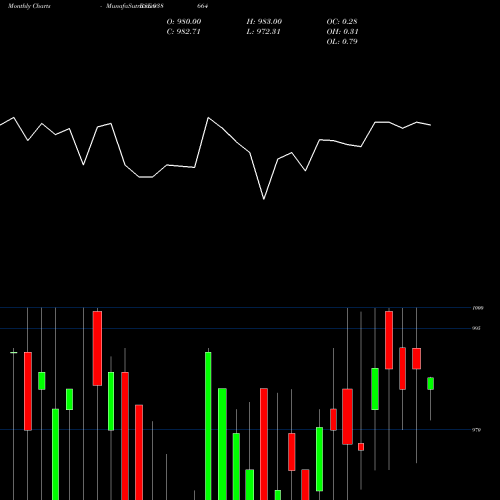The width and height of the screenshot is (500, 500).
Task: Select the 'C: 982.71' close value
Action: pos(183,31)
